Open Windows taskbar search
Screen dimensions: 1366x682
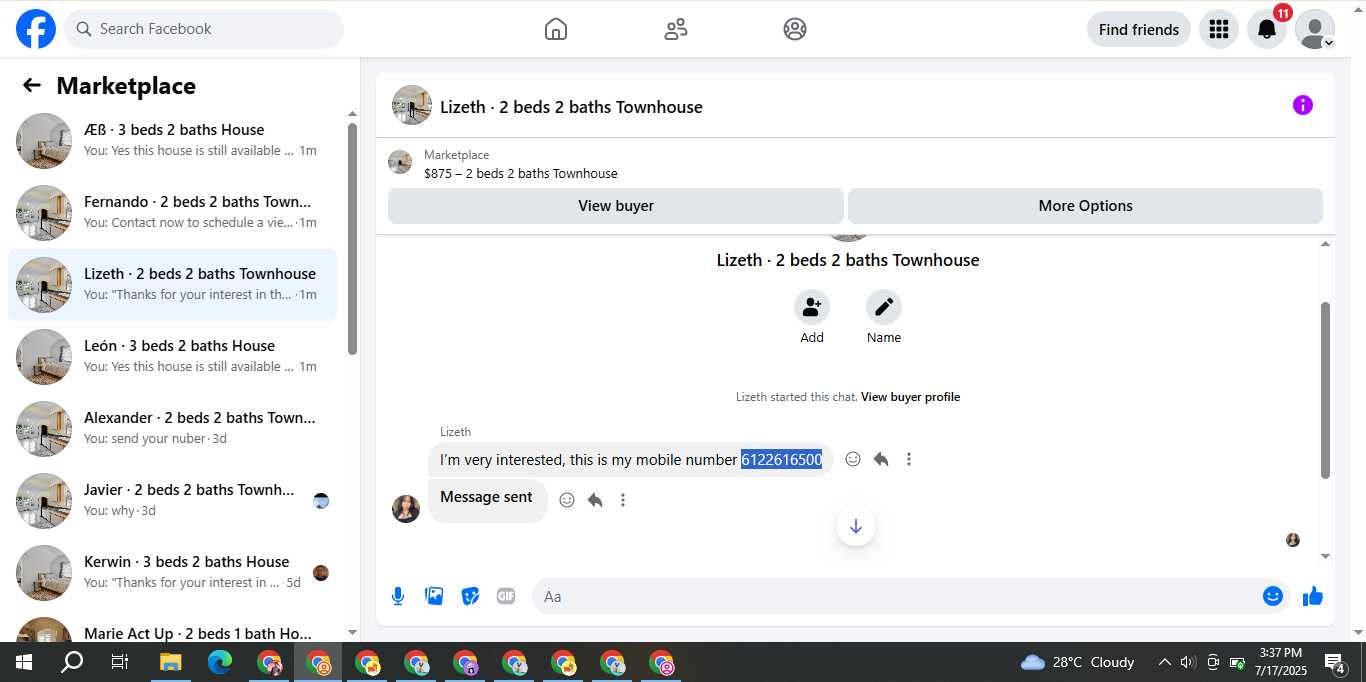point(72,662)
